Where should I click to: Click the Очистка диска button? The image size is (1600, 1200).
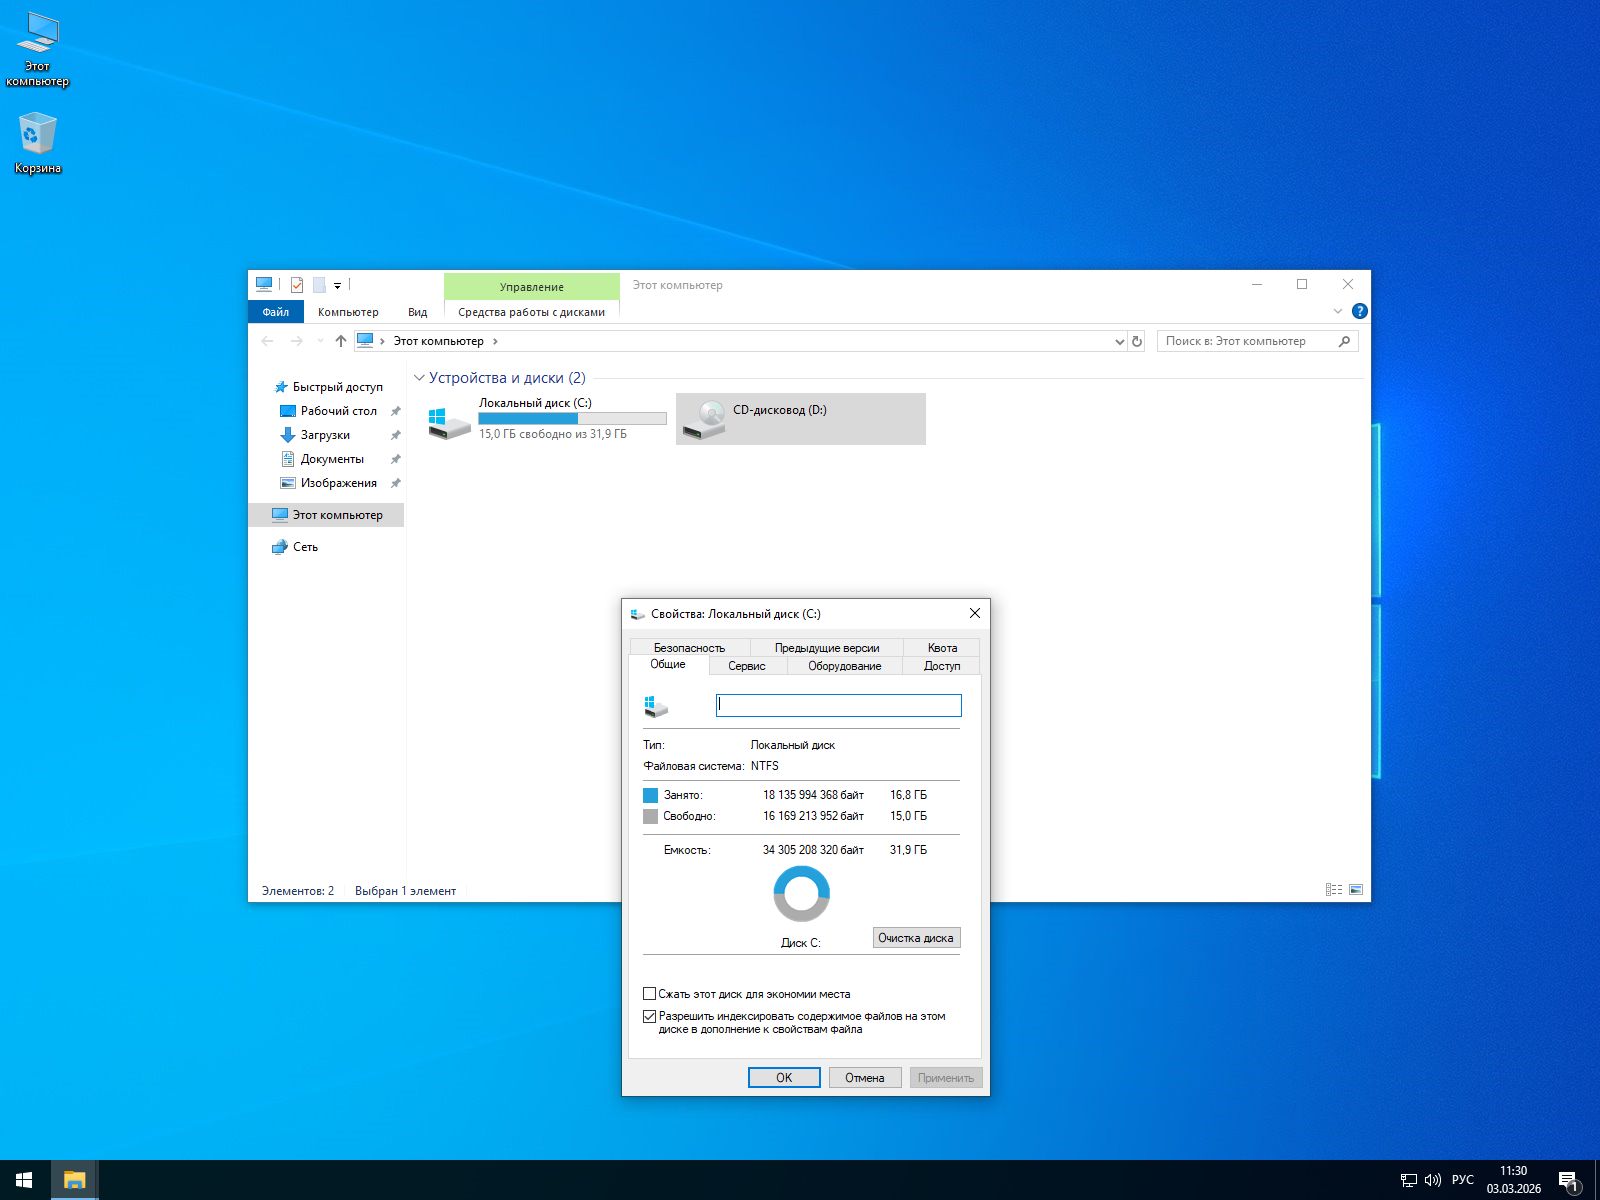point(916,938)
